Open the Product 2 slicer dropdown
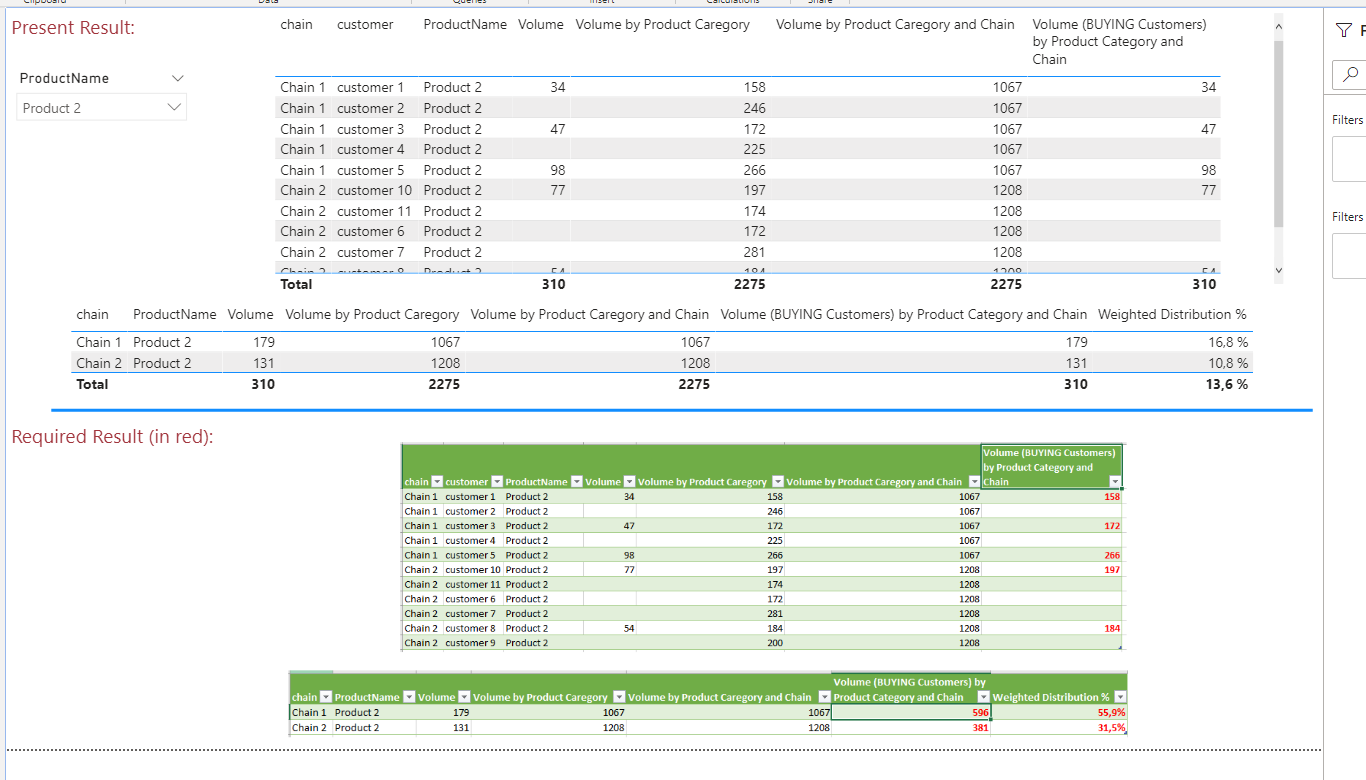Image resolution: width=1366 pixels, height=780 pixels. 101,108
